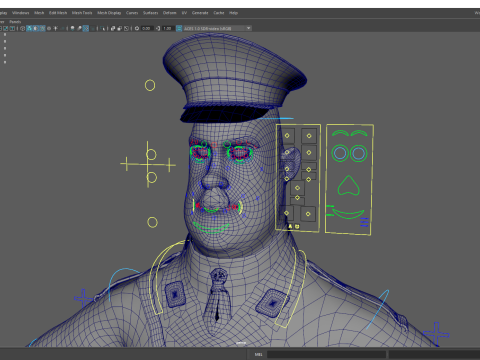Screen dimensions: 480x360
Task: Toggle the X-Ray Joints icon
Action: (126, 28)
